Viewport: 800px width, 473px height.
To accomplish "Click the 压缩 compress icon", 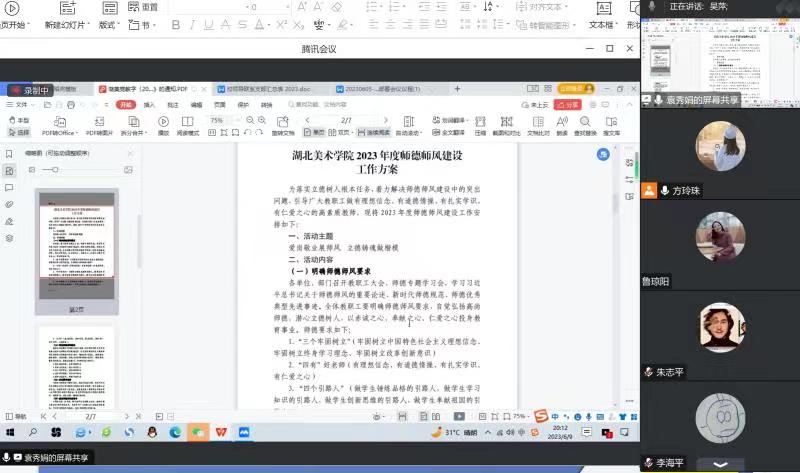I will point(480,123).
